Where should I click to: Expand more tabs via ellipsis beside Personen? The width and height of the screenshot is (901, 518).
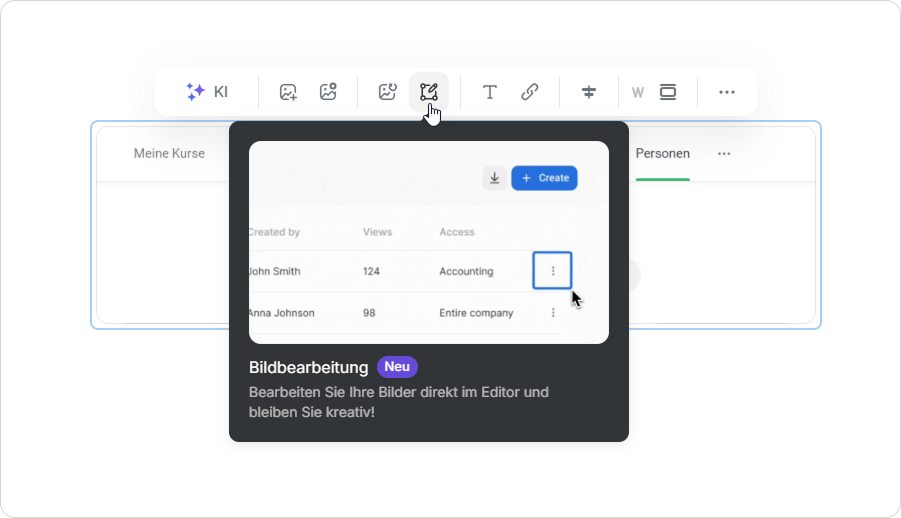[724, 153]
